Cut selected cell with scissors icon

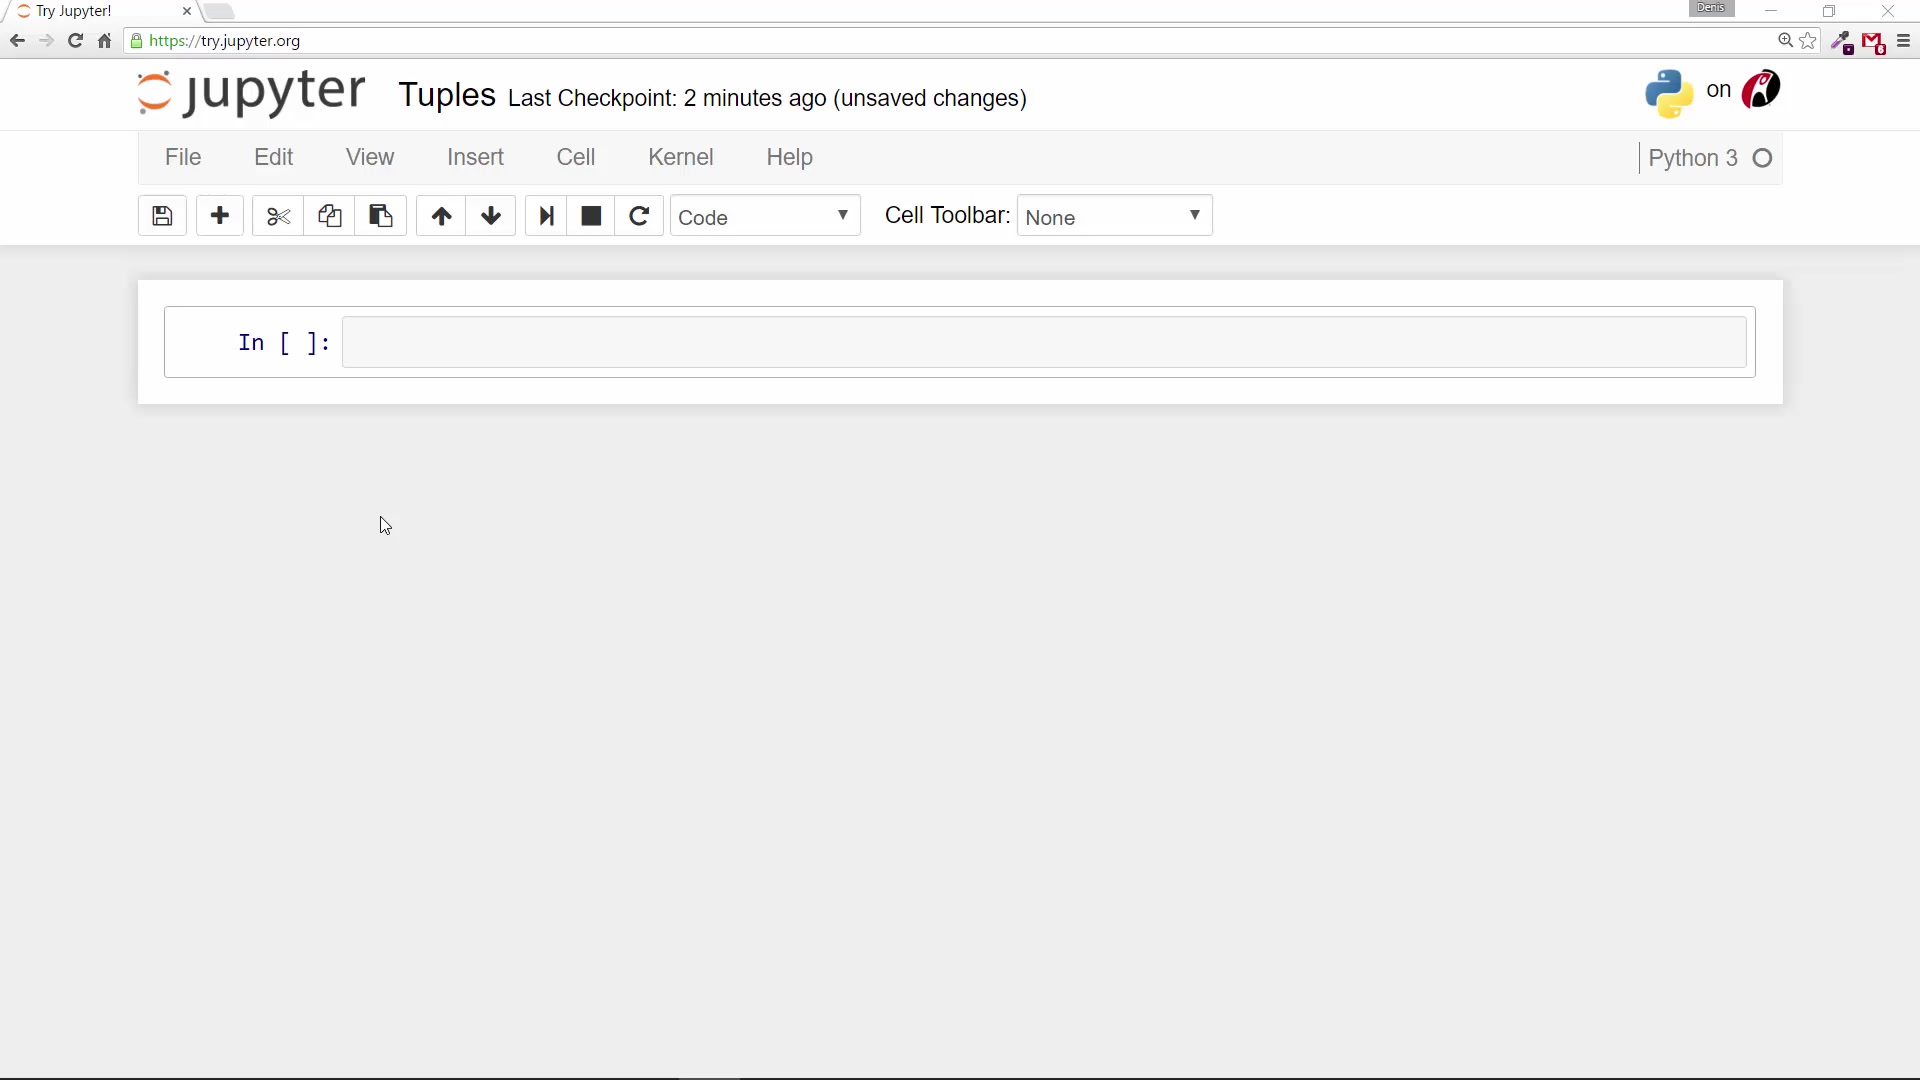point(278,216)
